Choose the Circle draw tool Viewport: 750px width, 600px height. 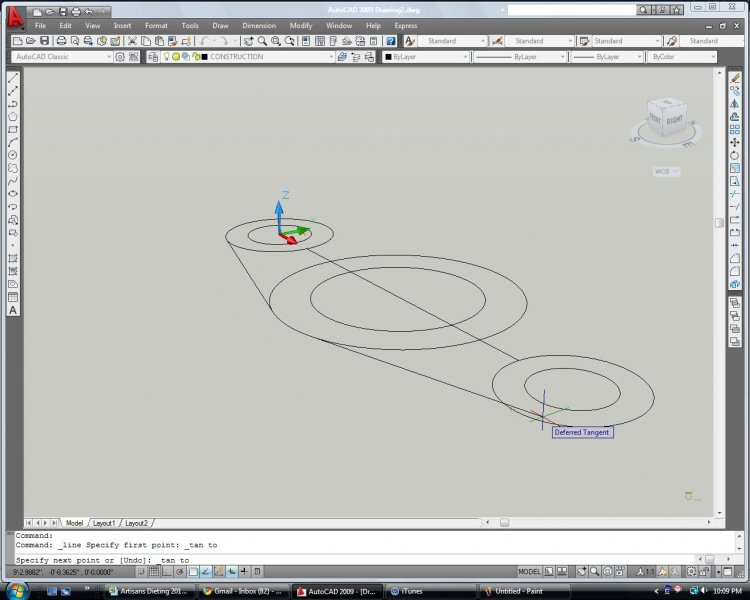13,155
